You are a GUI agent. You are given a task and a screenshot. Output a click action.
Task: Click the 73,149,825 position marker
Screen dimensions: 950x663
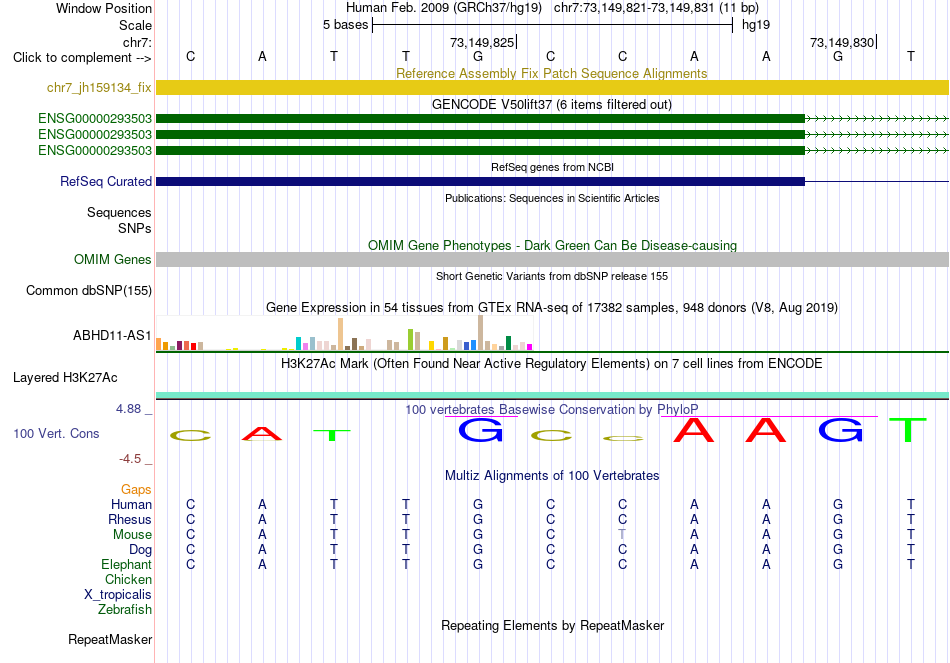point(483,42)
